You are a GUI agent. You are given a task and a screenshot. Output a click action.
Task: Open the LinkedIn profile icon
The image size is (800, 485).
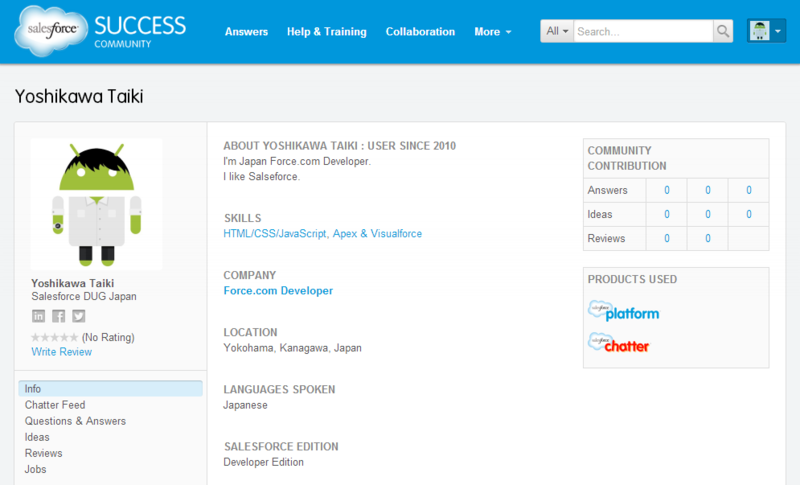tap(38, 316)
